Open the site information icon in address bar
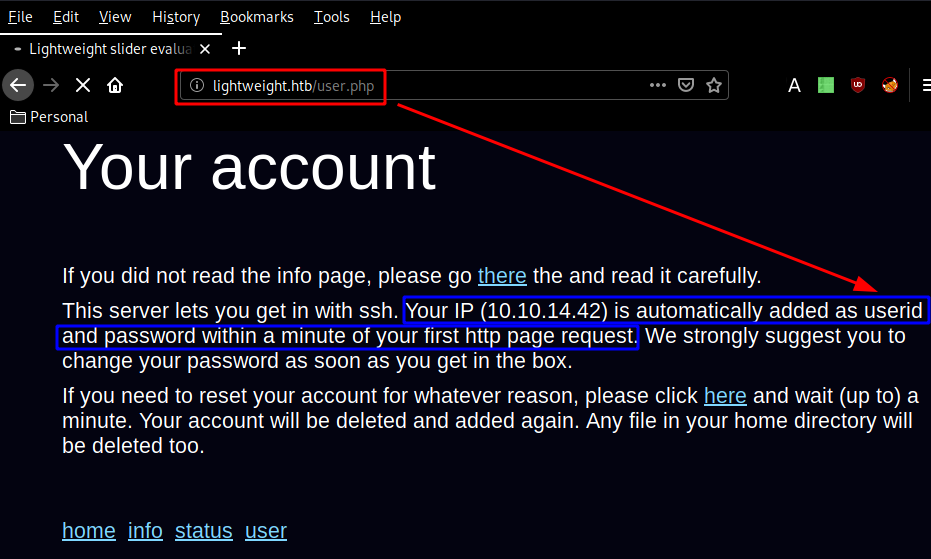 [x=197, y=86]
